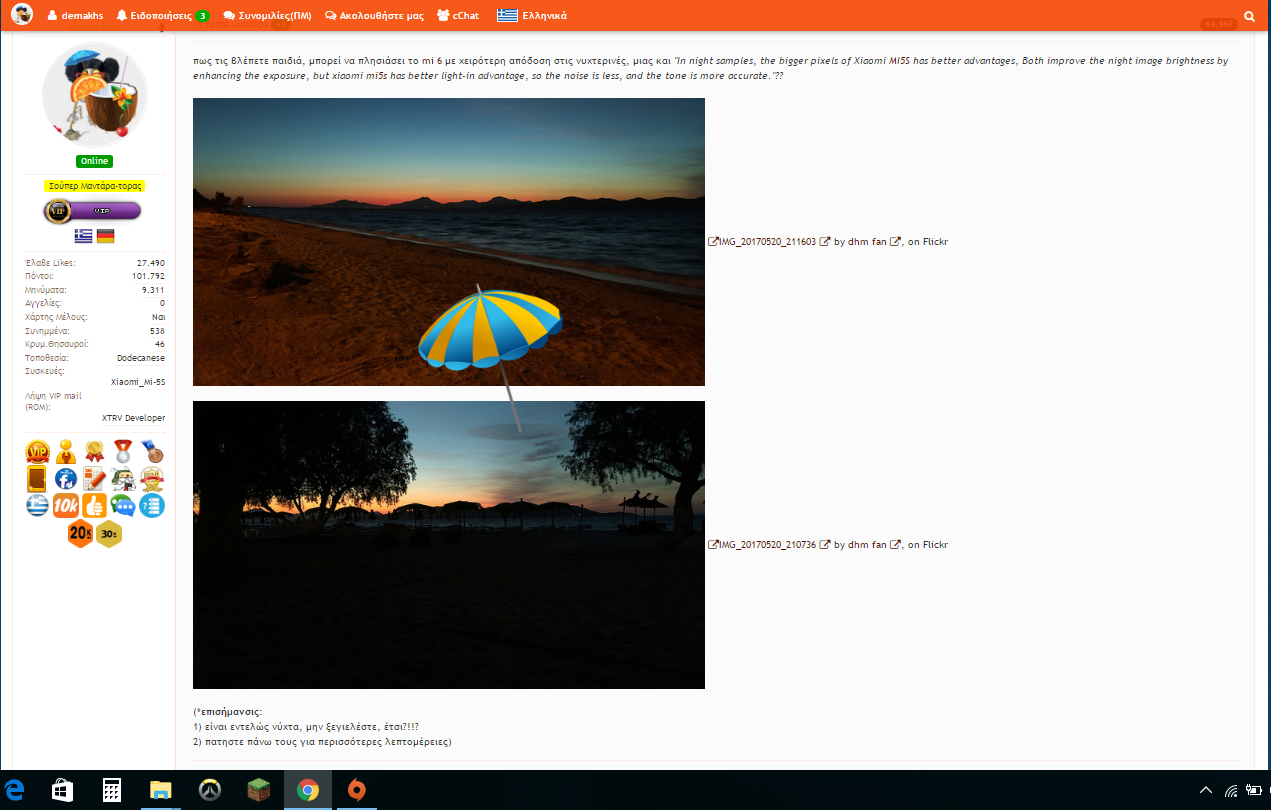Open cChat from the top bar

[x=458, y=16]
